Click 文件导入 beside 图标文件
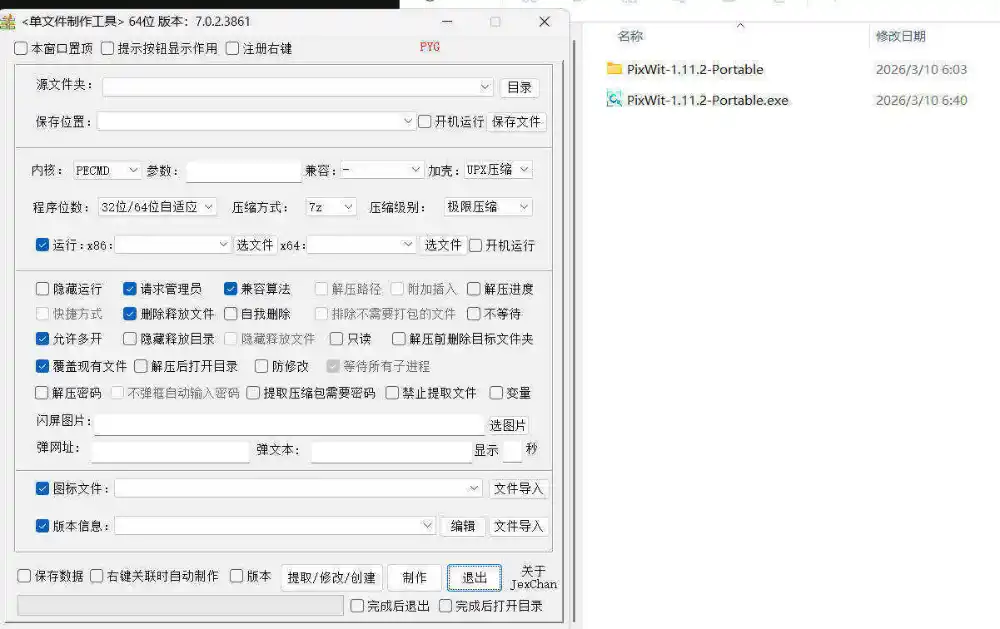The width and height of the screenshot is (1000, 629). pos(518,489)
